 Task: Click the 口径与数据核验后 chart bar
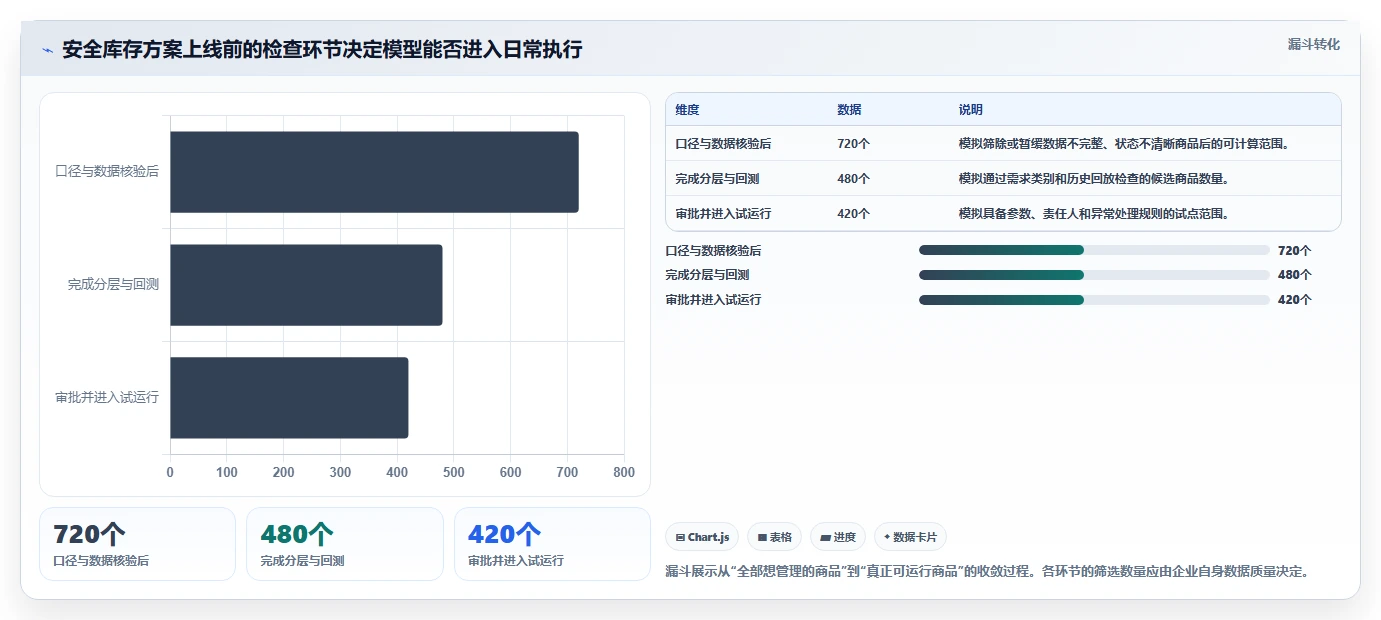point(374,172)
